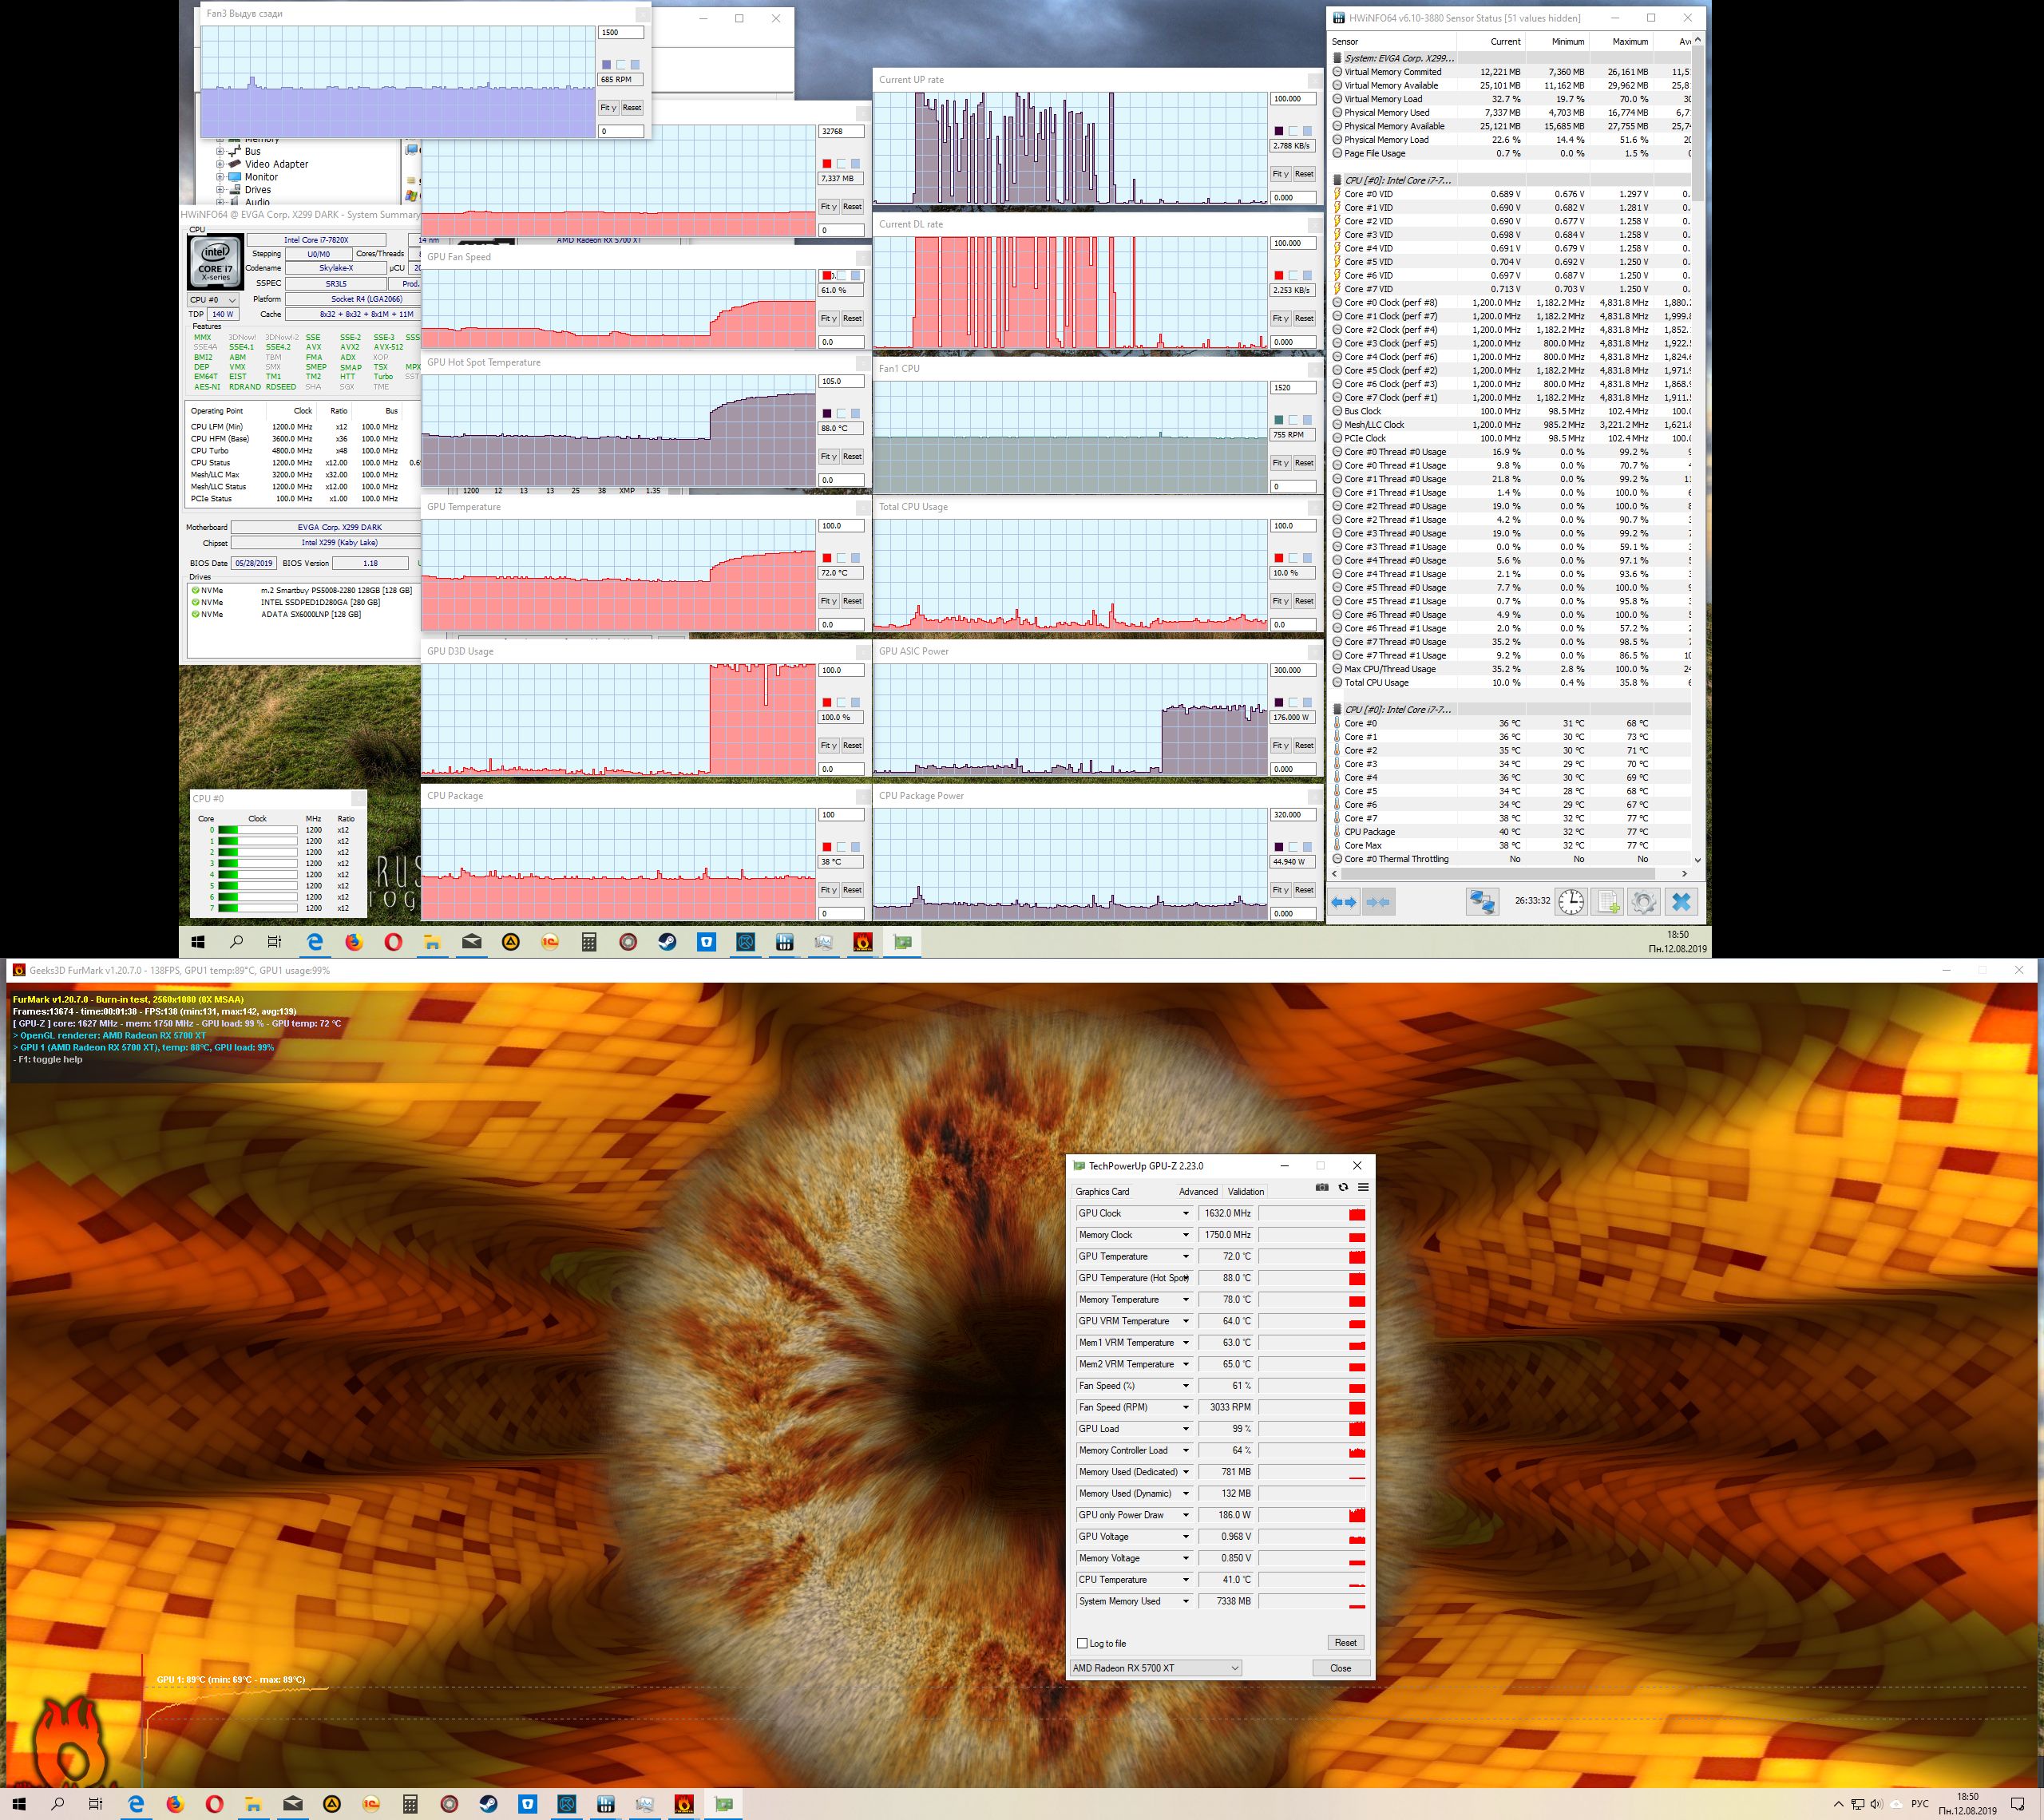The width and height of the screenshot is (2044, 1820).
Task: Click Fit y on GPU Fan Speed graph
Action: click(x=828, y=318)
